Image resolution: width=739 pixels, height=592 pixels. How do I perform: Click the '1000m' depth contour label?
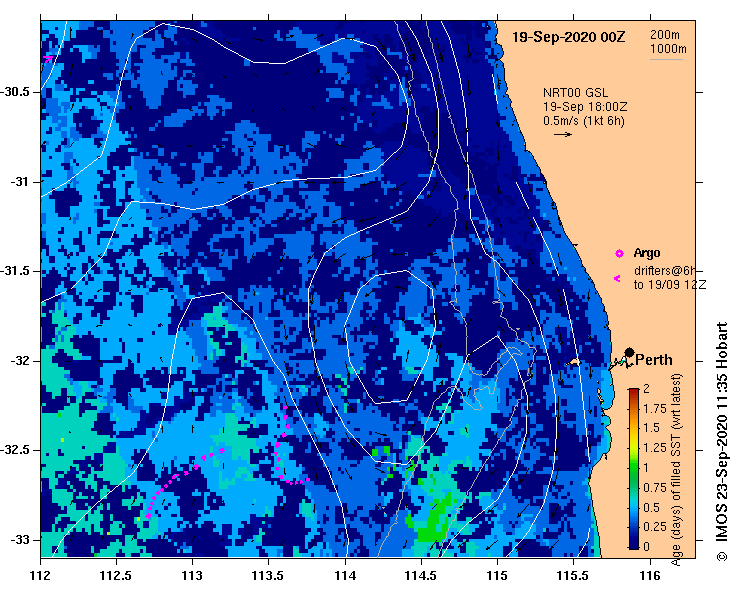click(x=668, y=49)
